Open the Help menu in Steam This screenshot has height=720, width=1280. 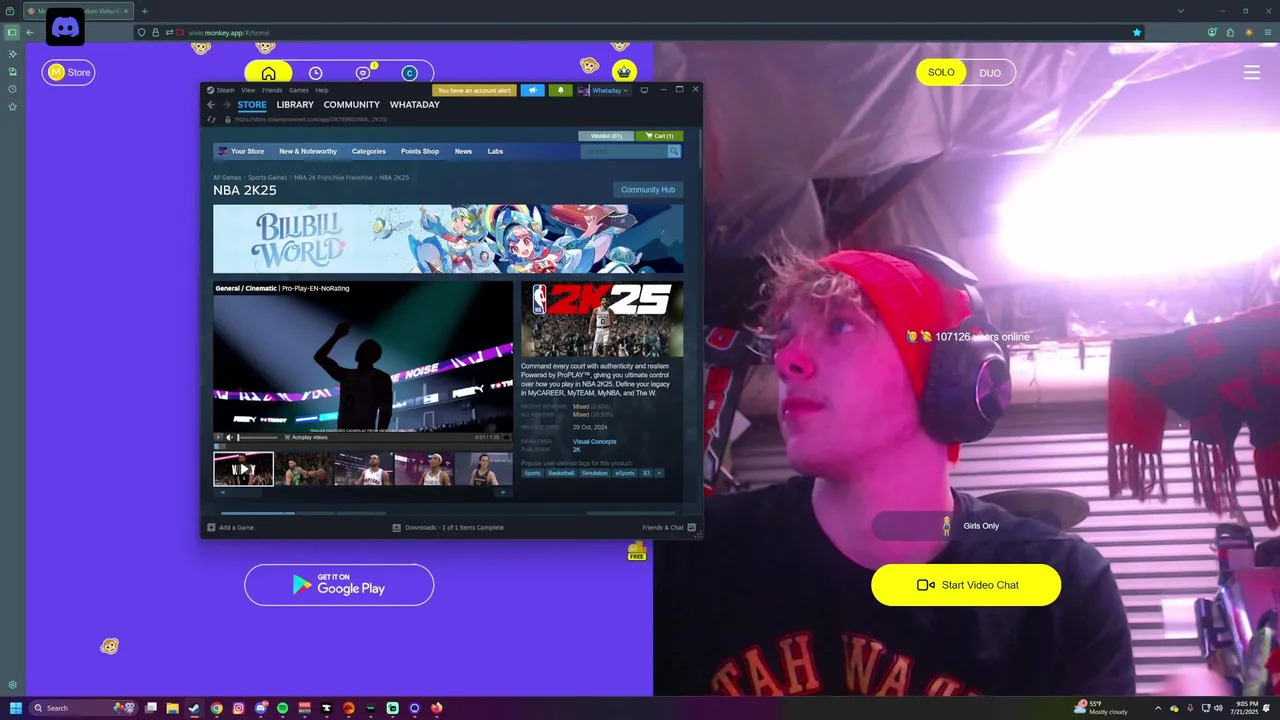322,90
